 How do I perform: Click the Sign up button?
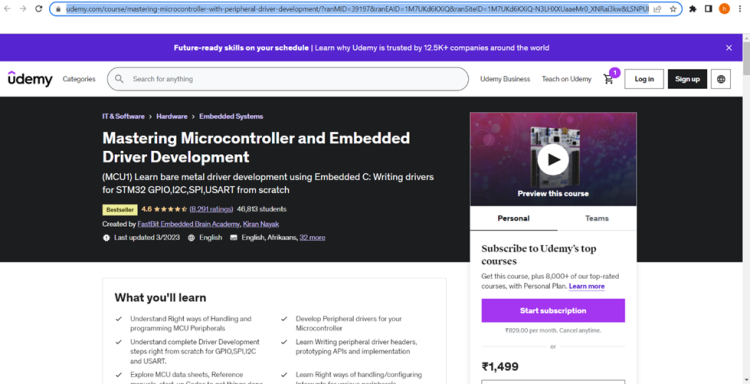pyautogui.click(x=687, y=79)
